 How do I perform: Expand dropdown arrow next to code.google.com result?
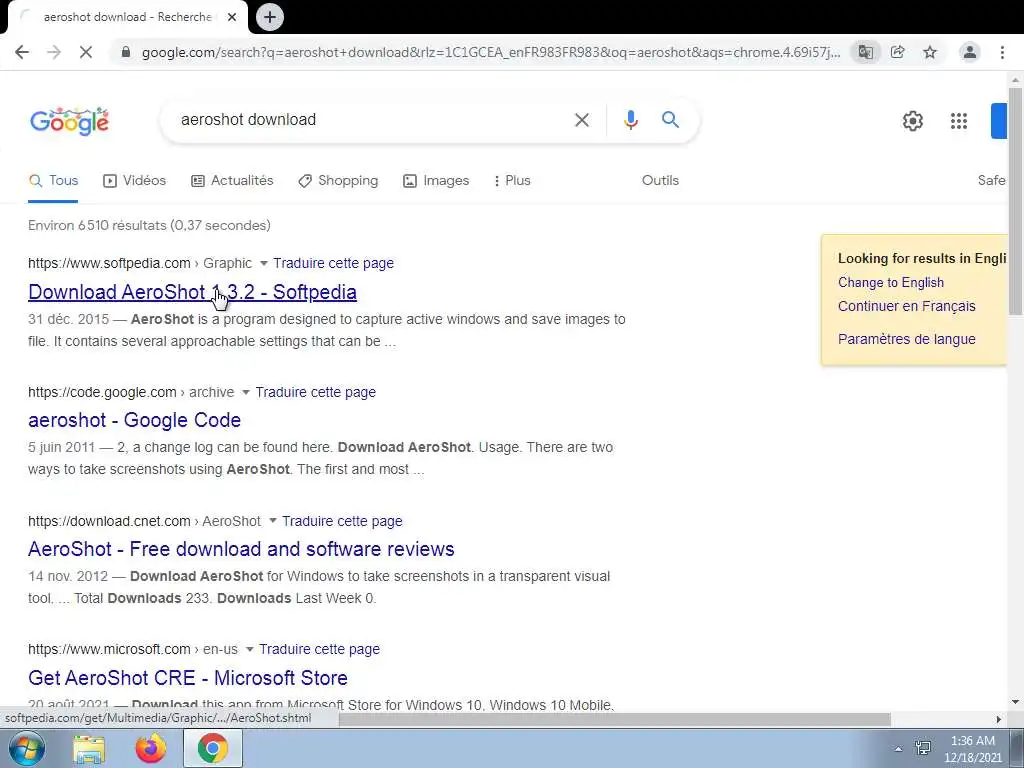pos(246,392)
